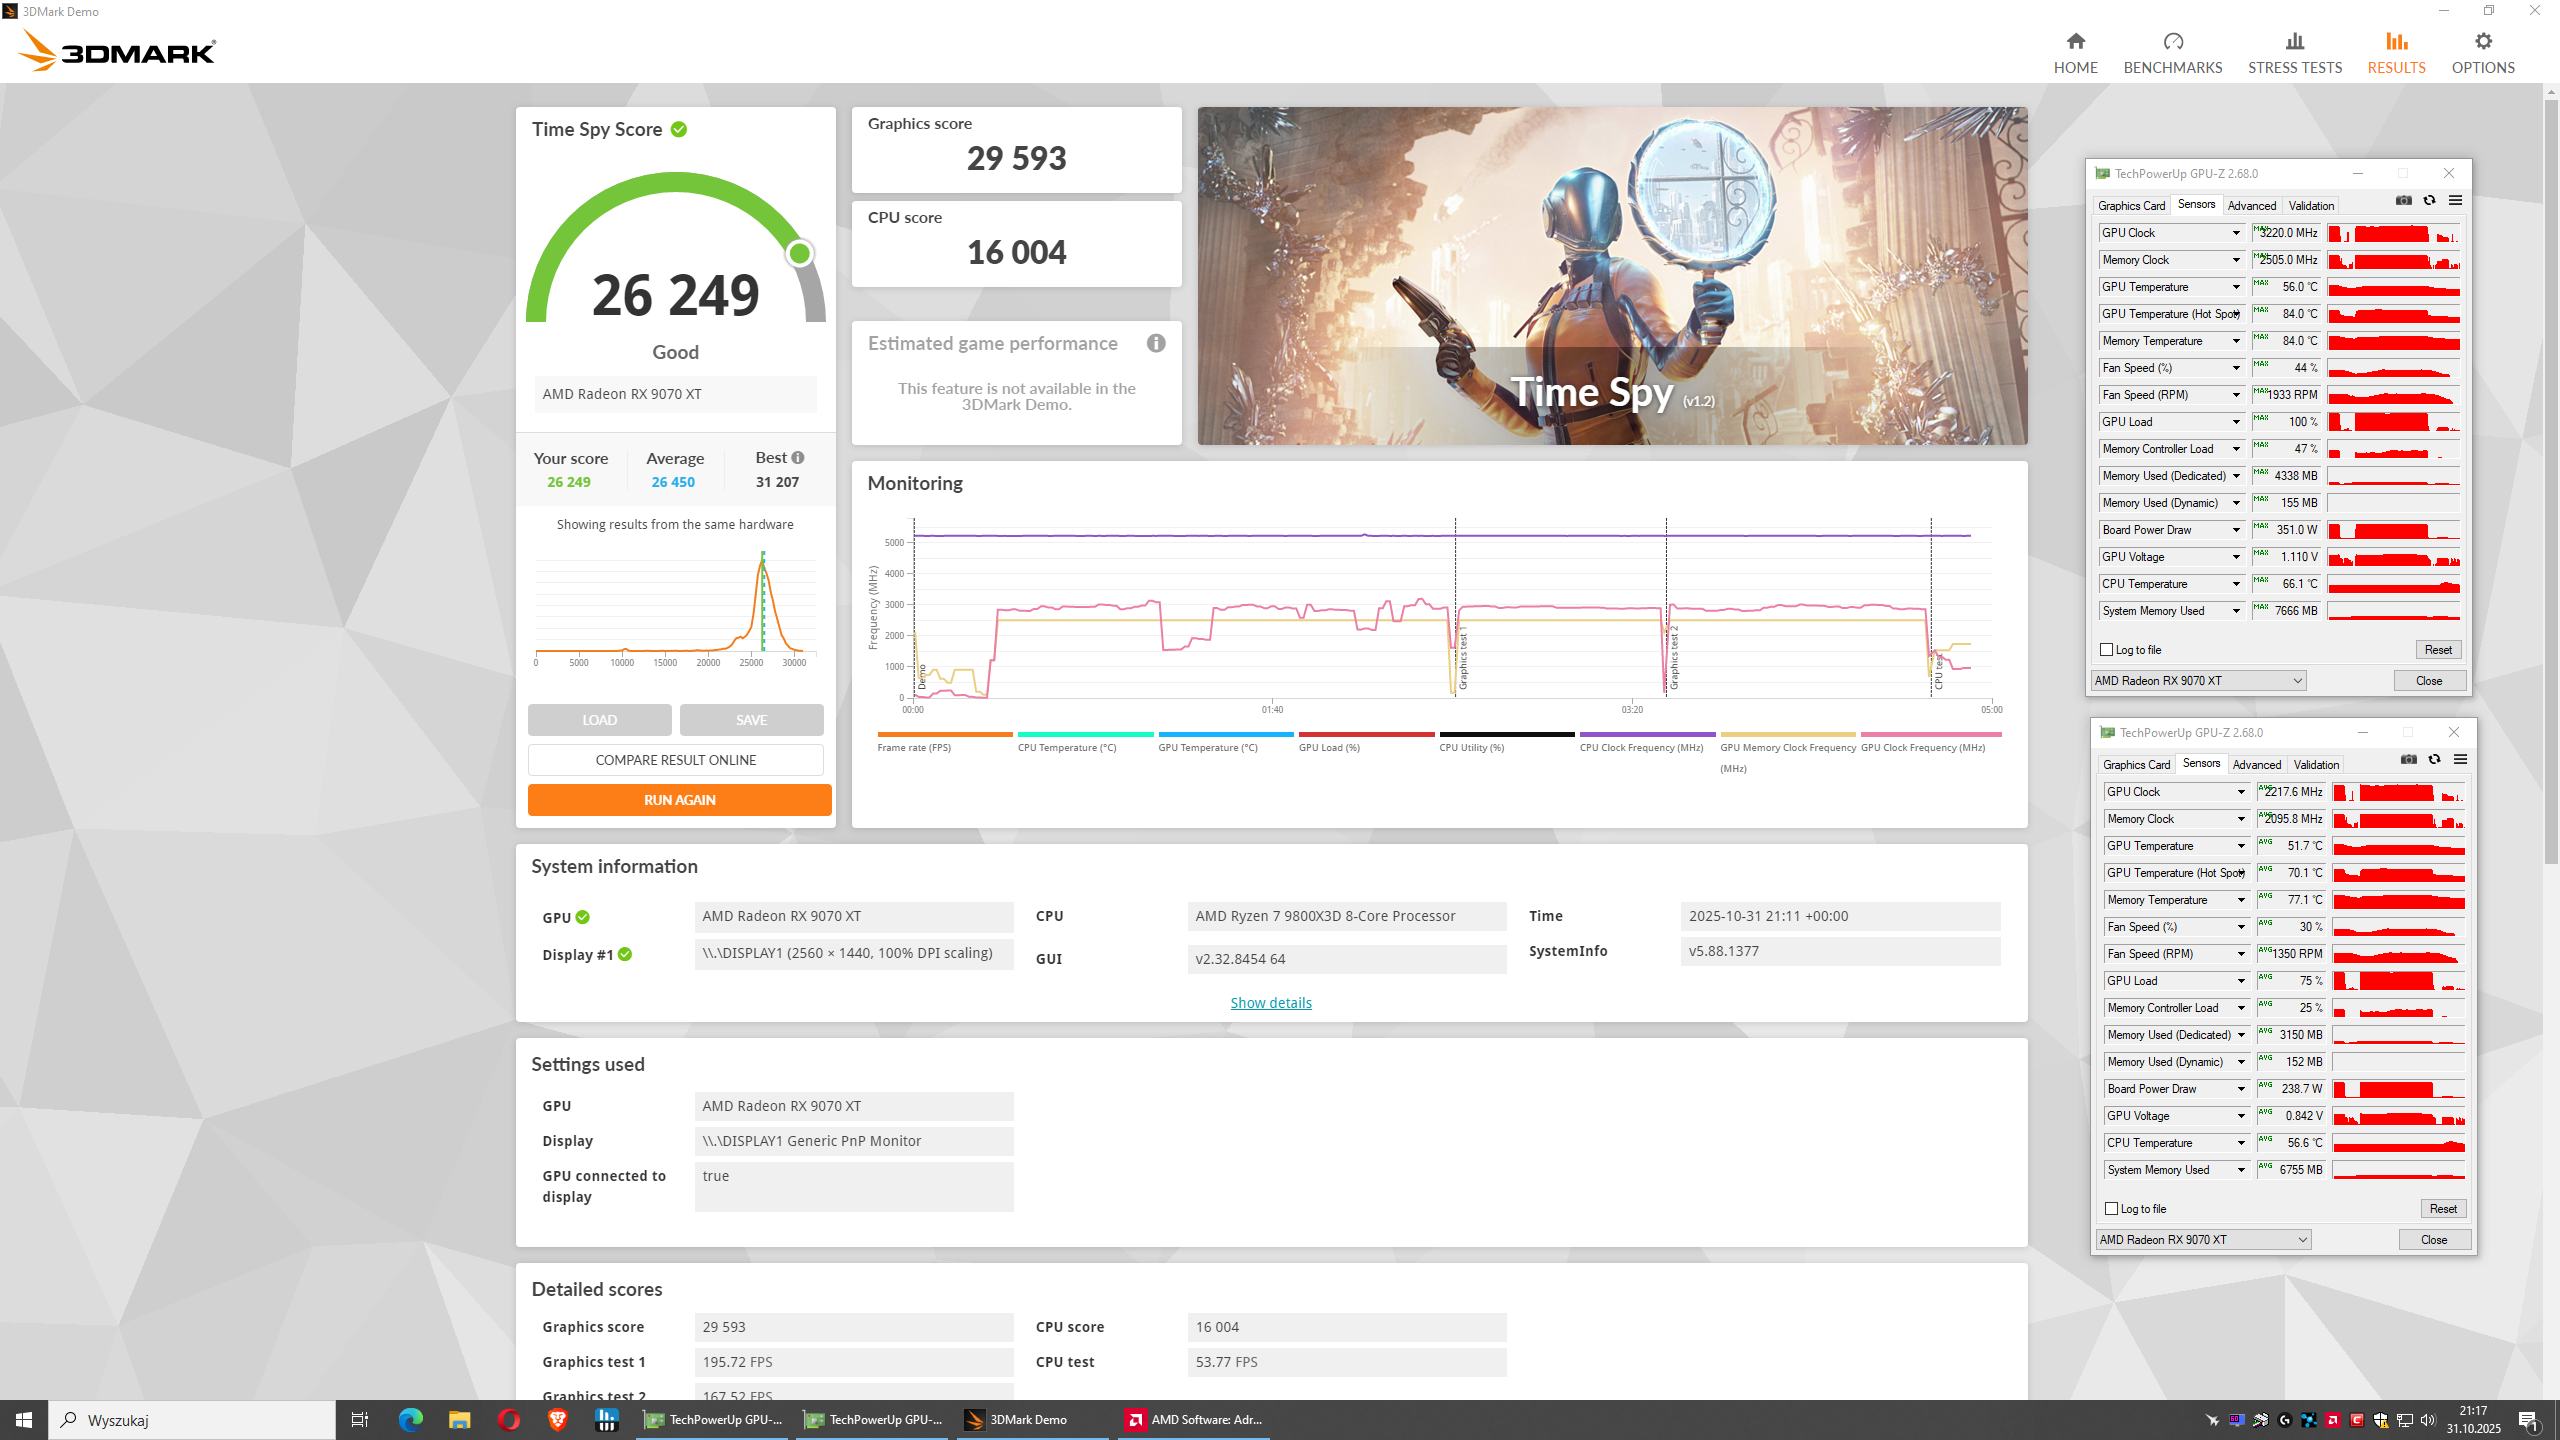This screenshot has height=1440, width=2560.
Task: Open the Stress Tests icon
Action: pyautogui.click(x=2294, y=42)
